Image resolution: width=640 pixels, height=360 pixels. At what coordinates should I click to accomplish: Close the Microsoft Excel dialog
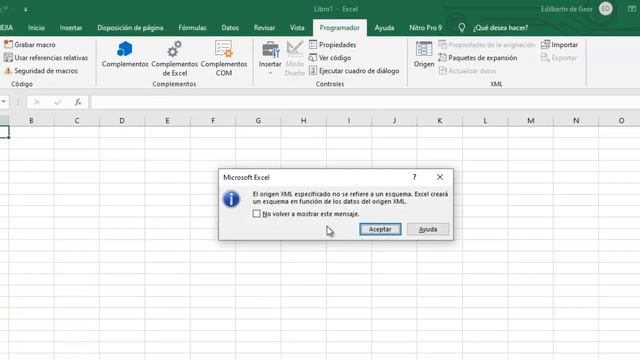pos(440,177)
